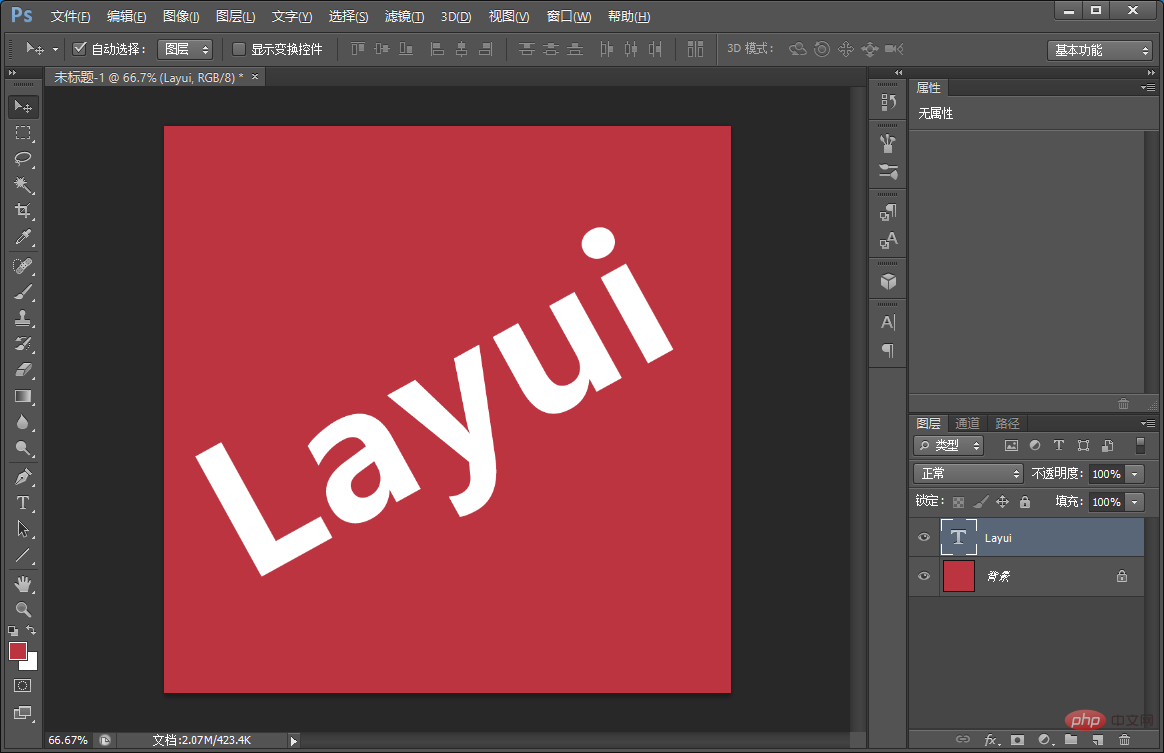Viewport: 1164px width, 753px height.
Task: Create a new layer group
Action: (x=1070, y=740)
